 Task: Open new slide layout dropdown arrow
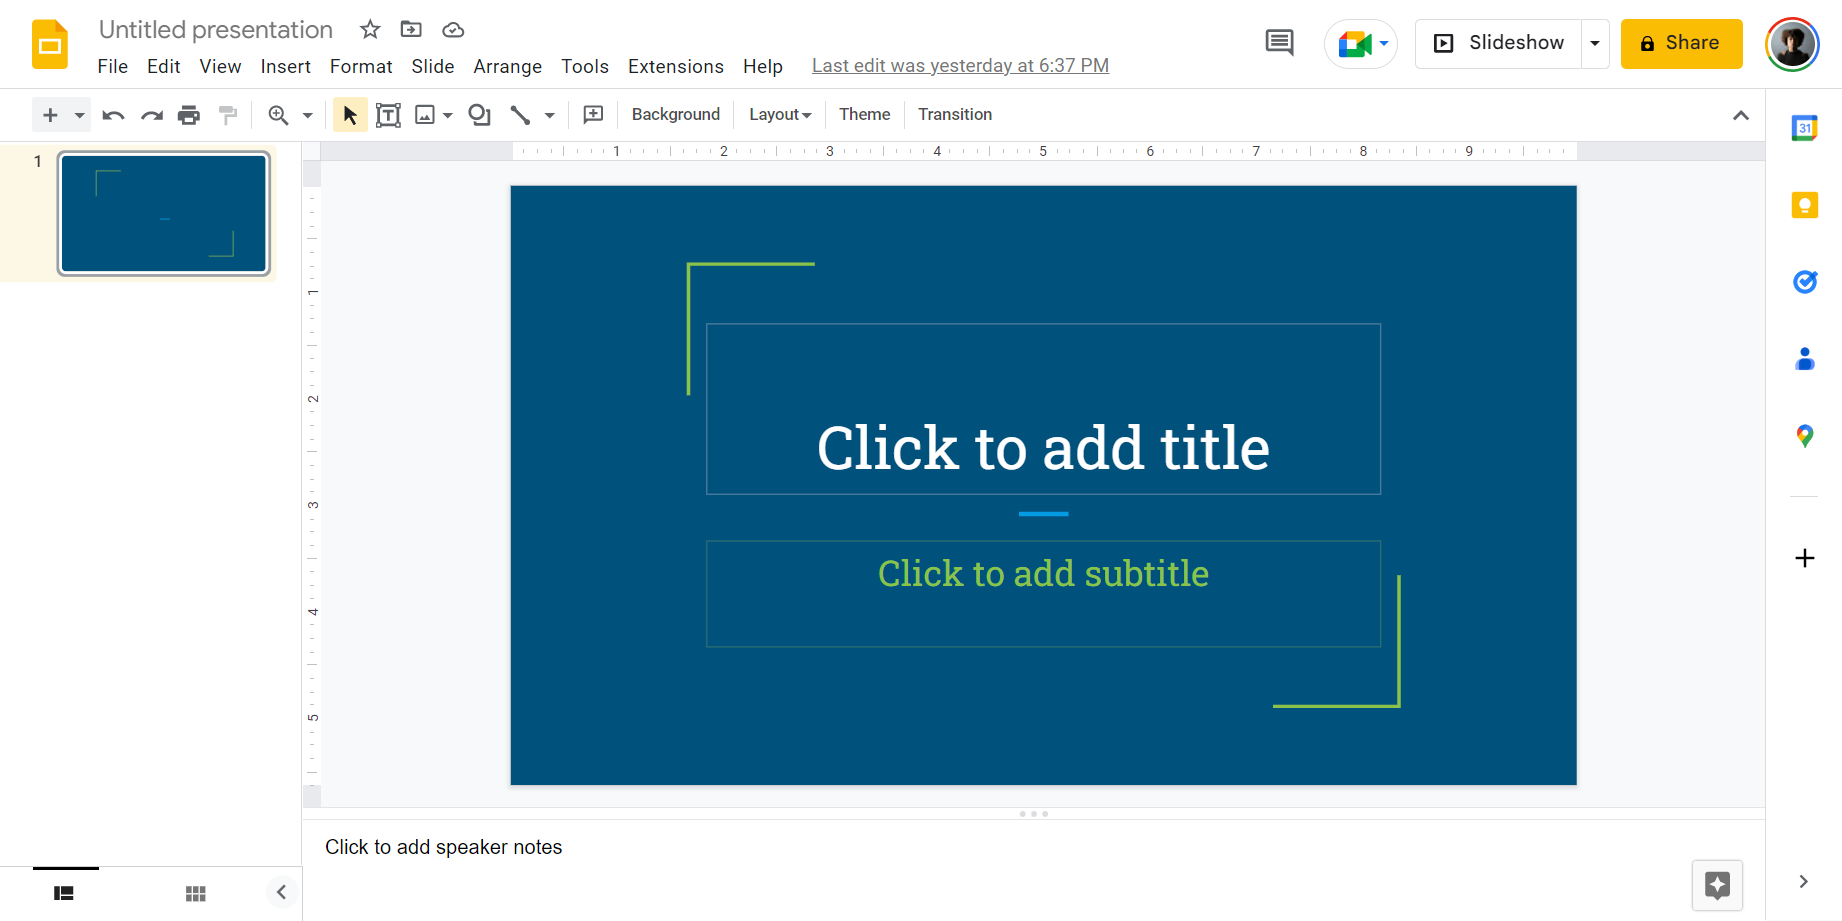pyautogui.click(x=79, y=115)
